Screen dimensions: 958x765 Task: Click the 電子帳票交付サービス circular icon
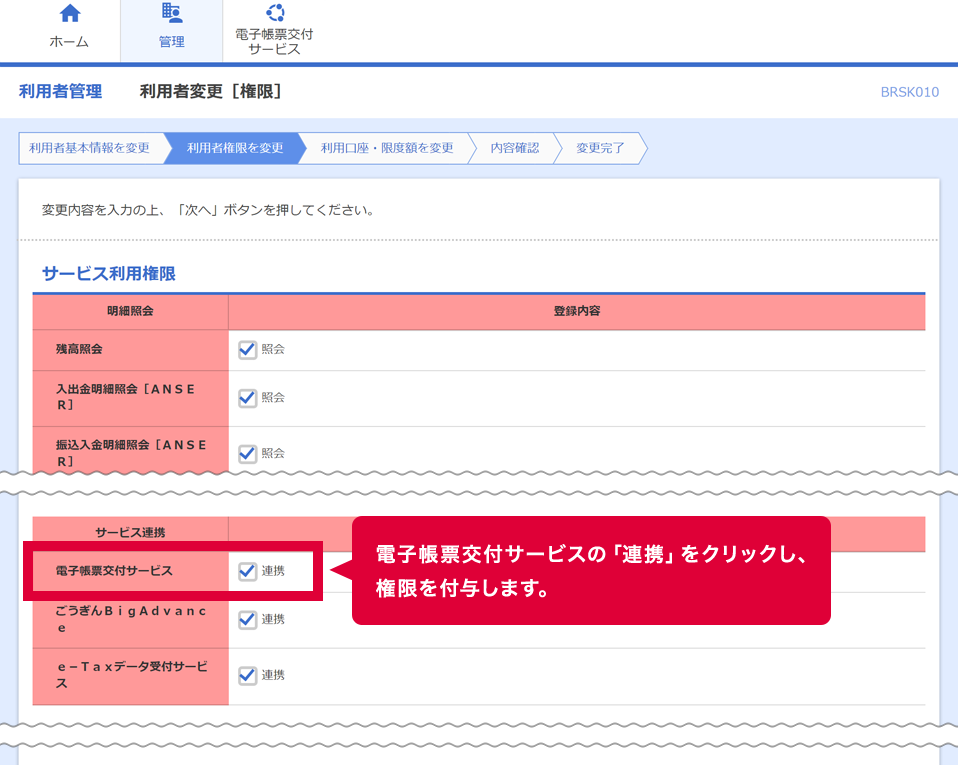(274, 12)
